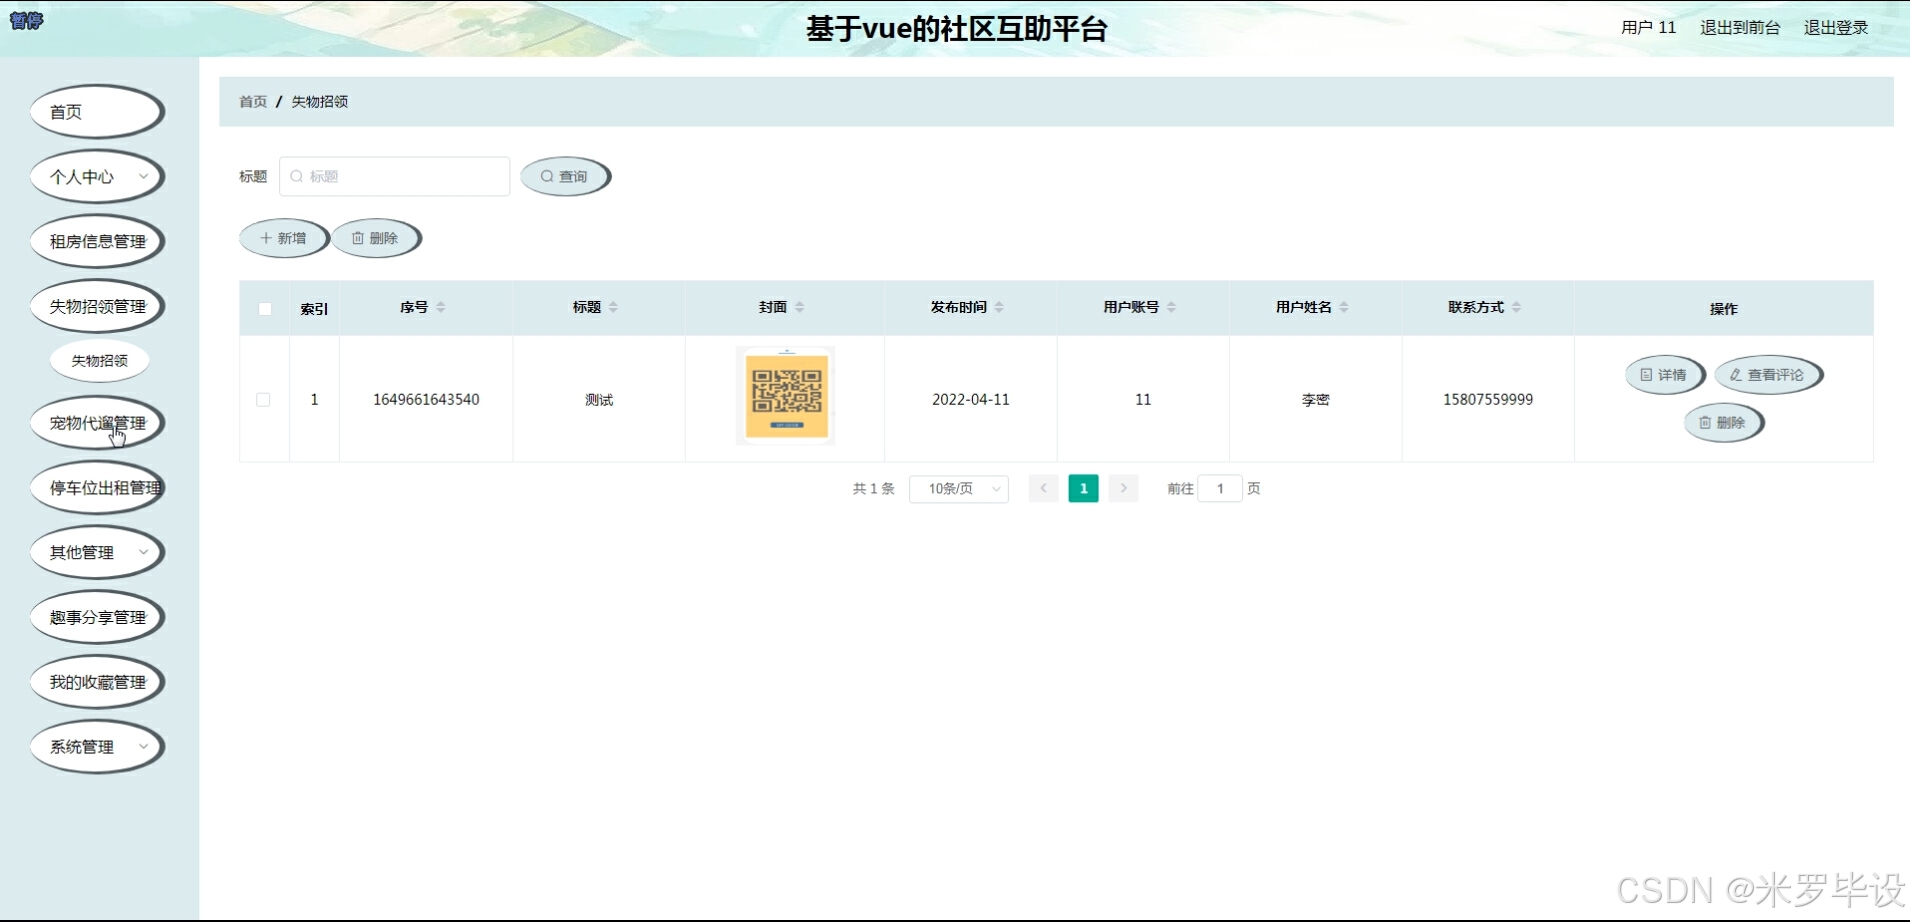Click 用户 11 label in header
The image size is (1910, 922).
[x=1648, y=28]
